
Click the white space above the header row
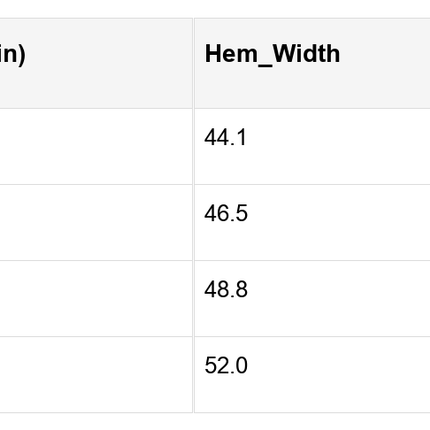click(215, 9)
